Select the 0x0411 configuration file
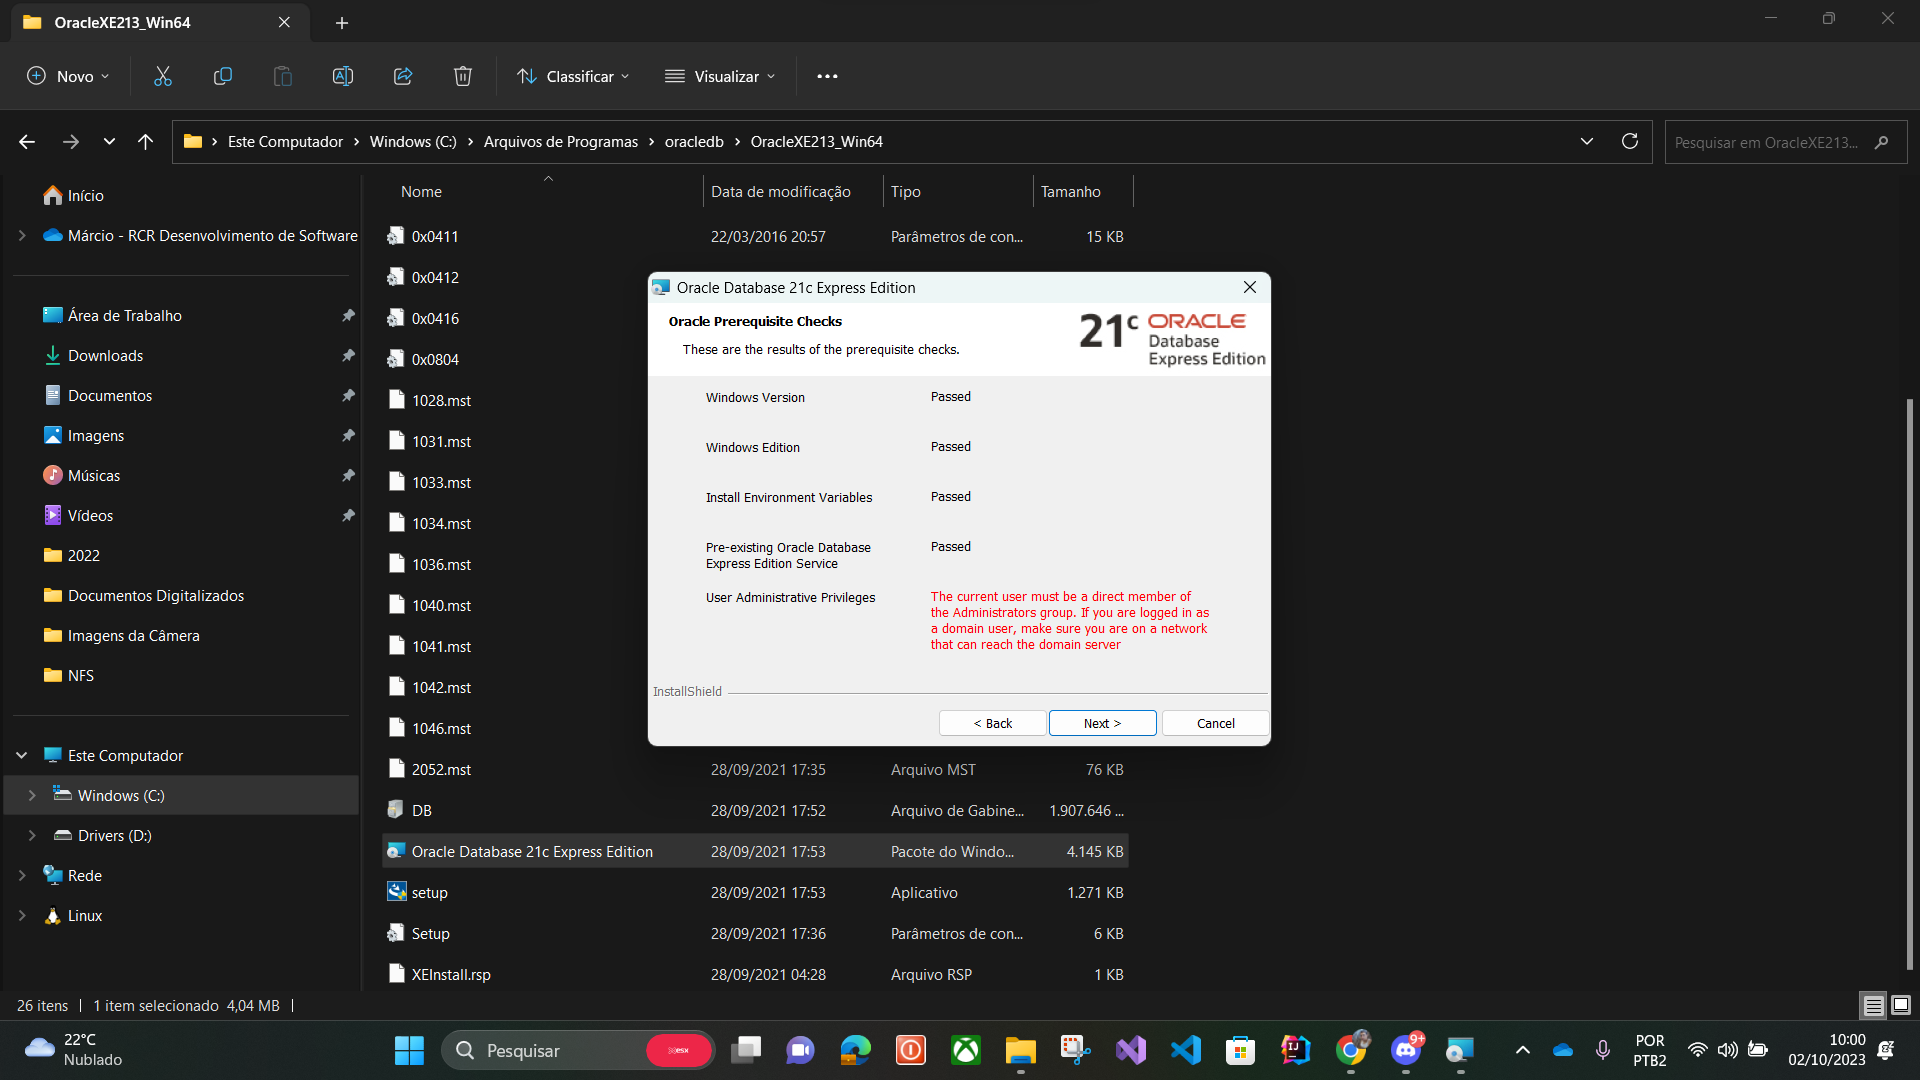1920x1080 pixels. click(756, 237)
